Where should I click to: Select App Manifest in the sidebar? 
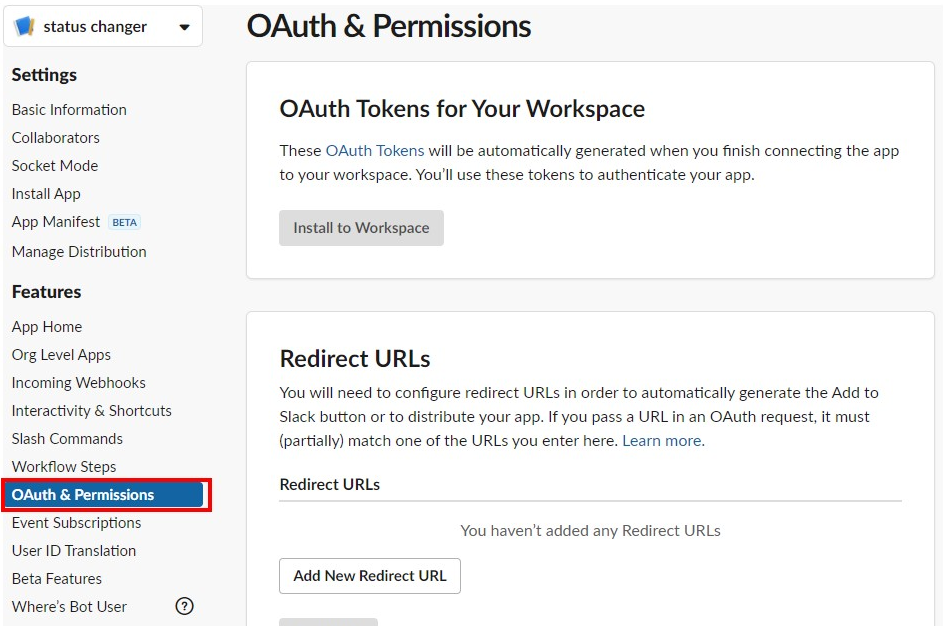55,222
